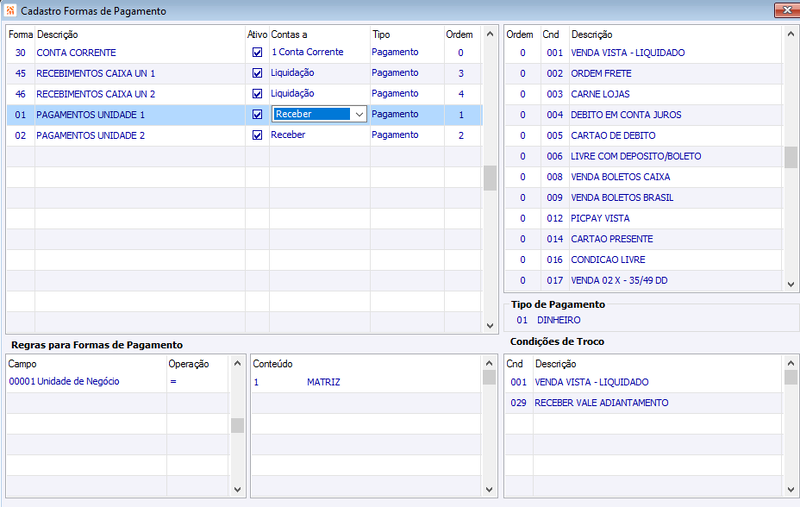Toggle Ativo checkbox for PAGAMENTOS UNIDADE 1

tap(257, 115)
